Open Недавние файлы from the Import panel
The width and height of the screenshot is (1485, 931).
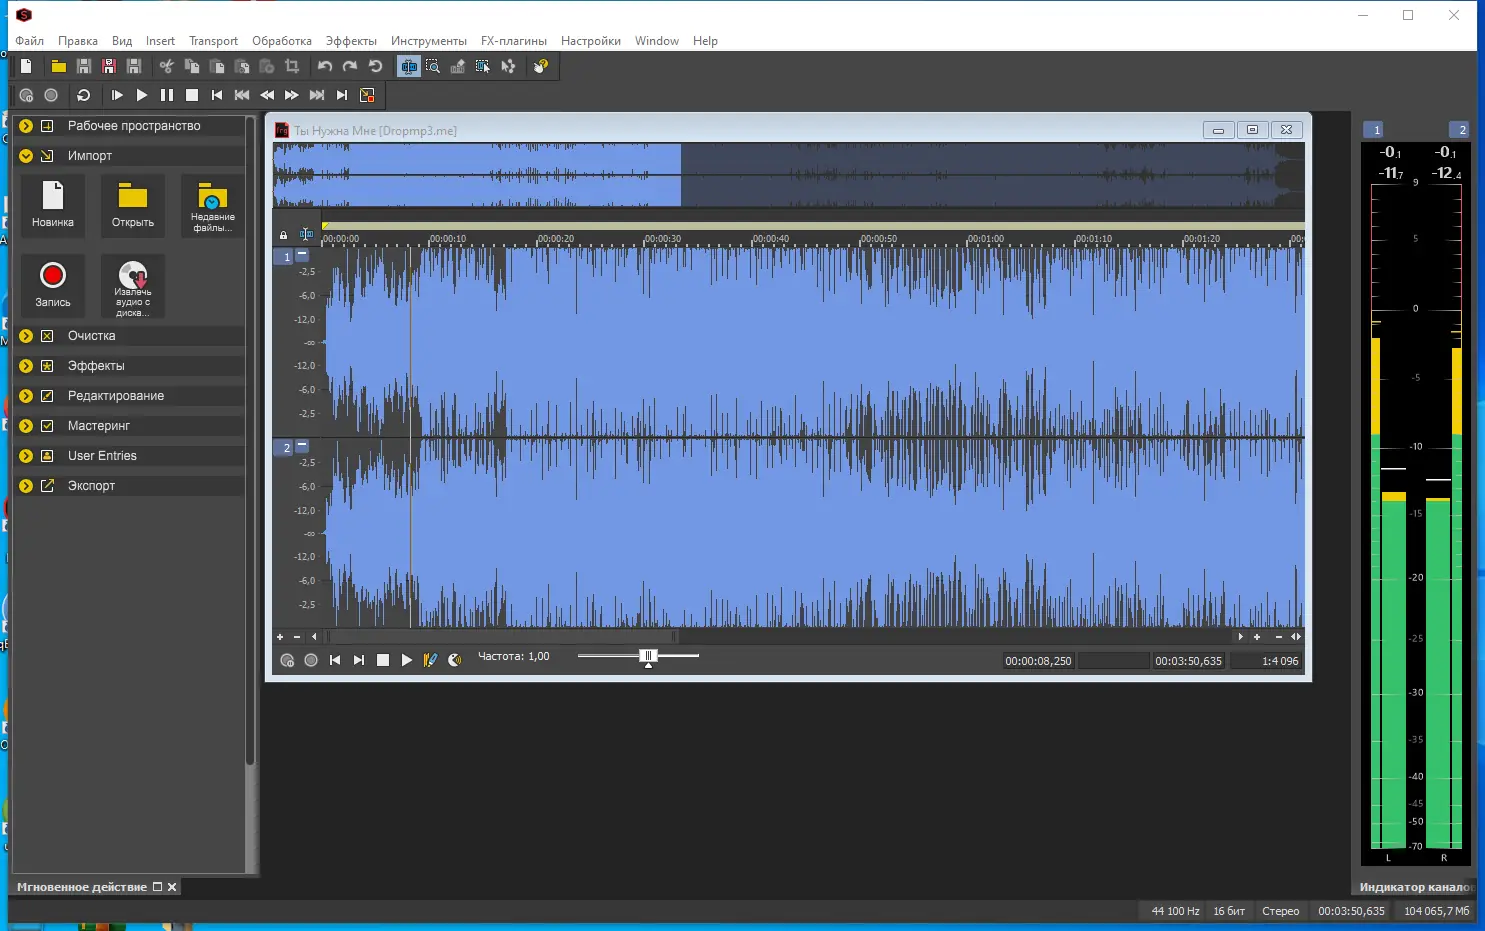coord(212,205)
